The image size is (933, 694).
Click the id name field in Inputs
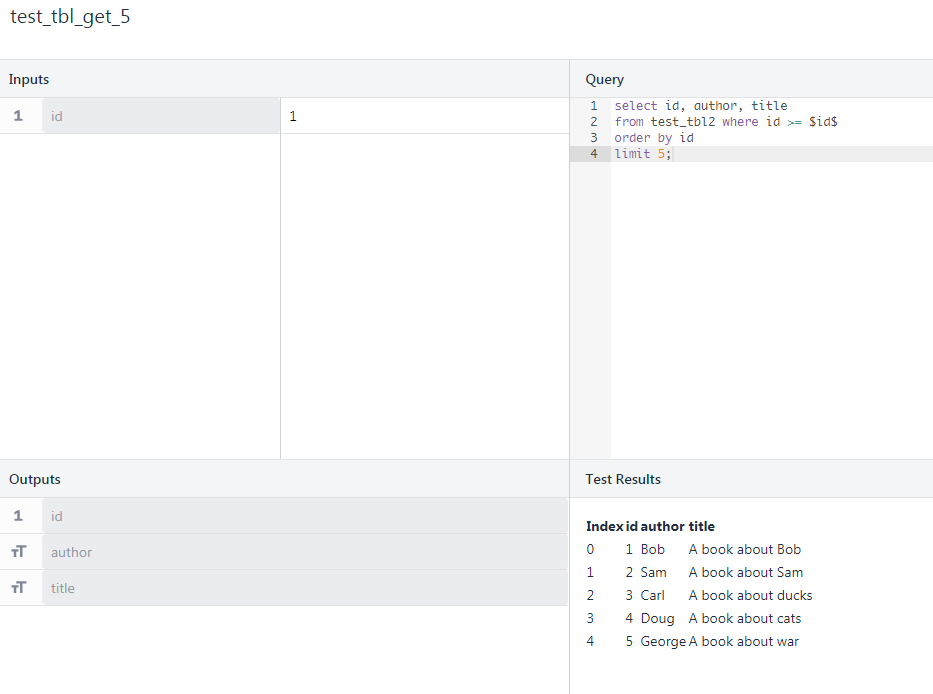click(160, 116)
